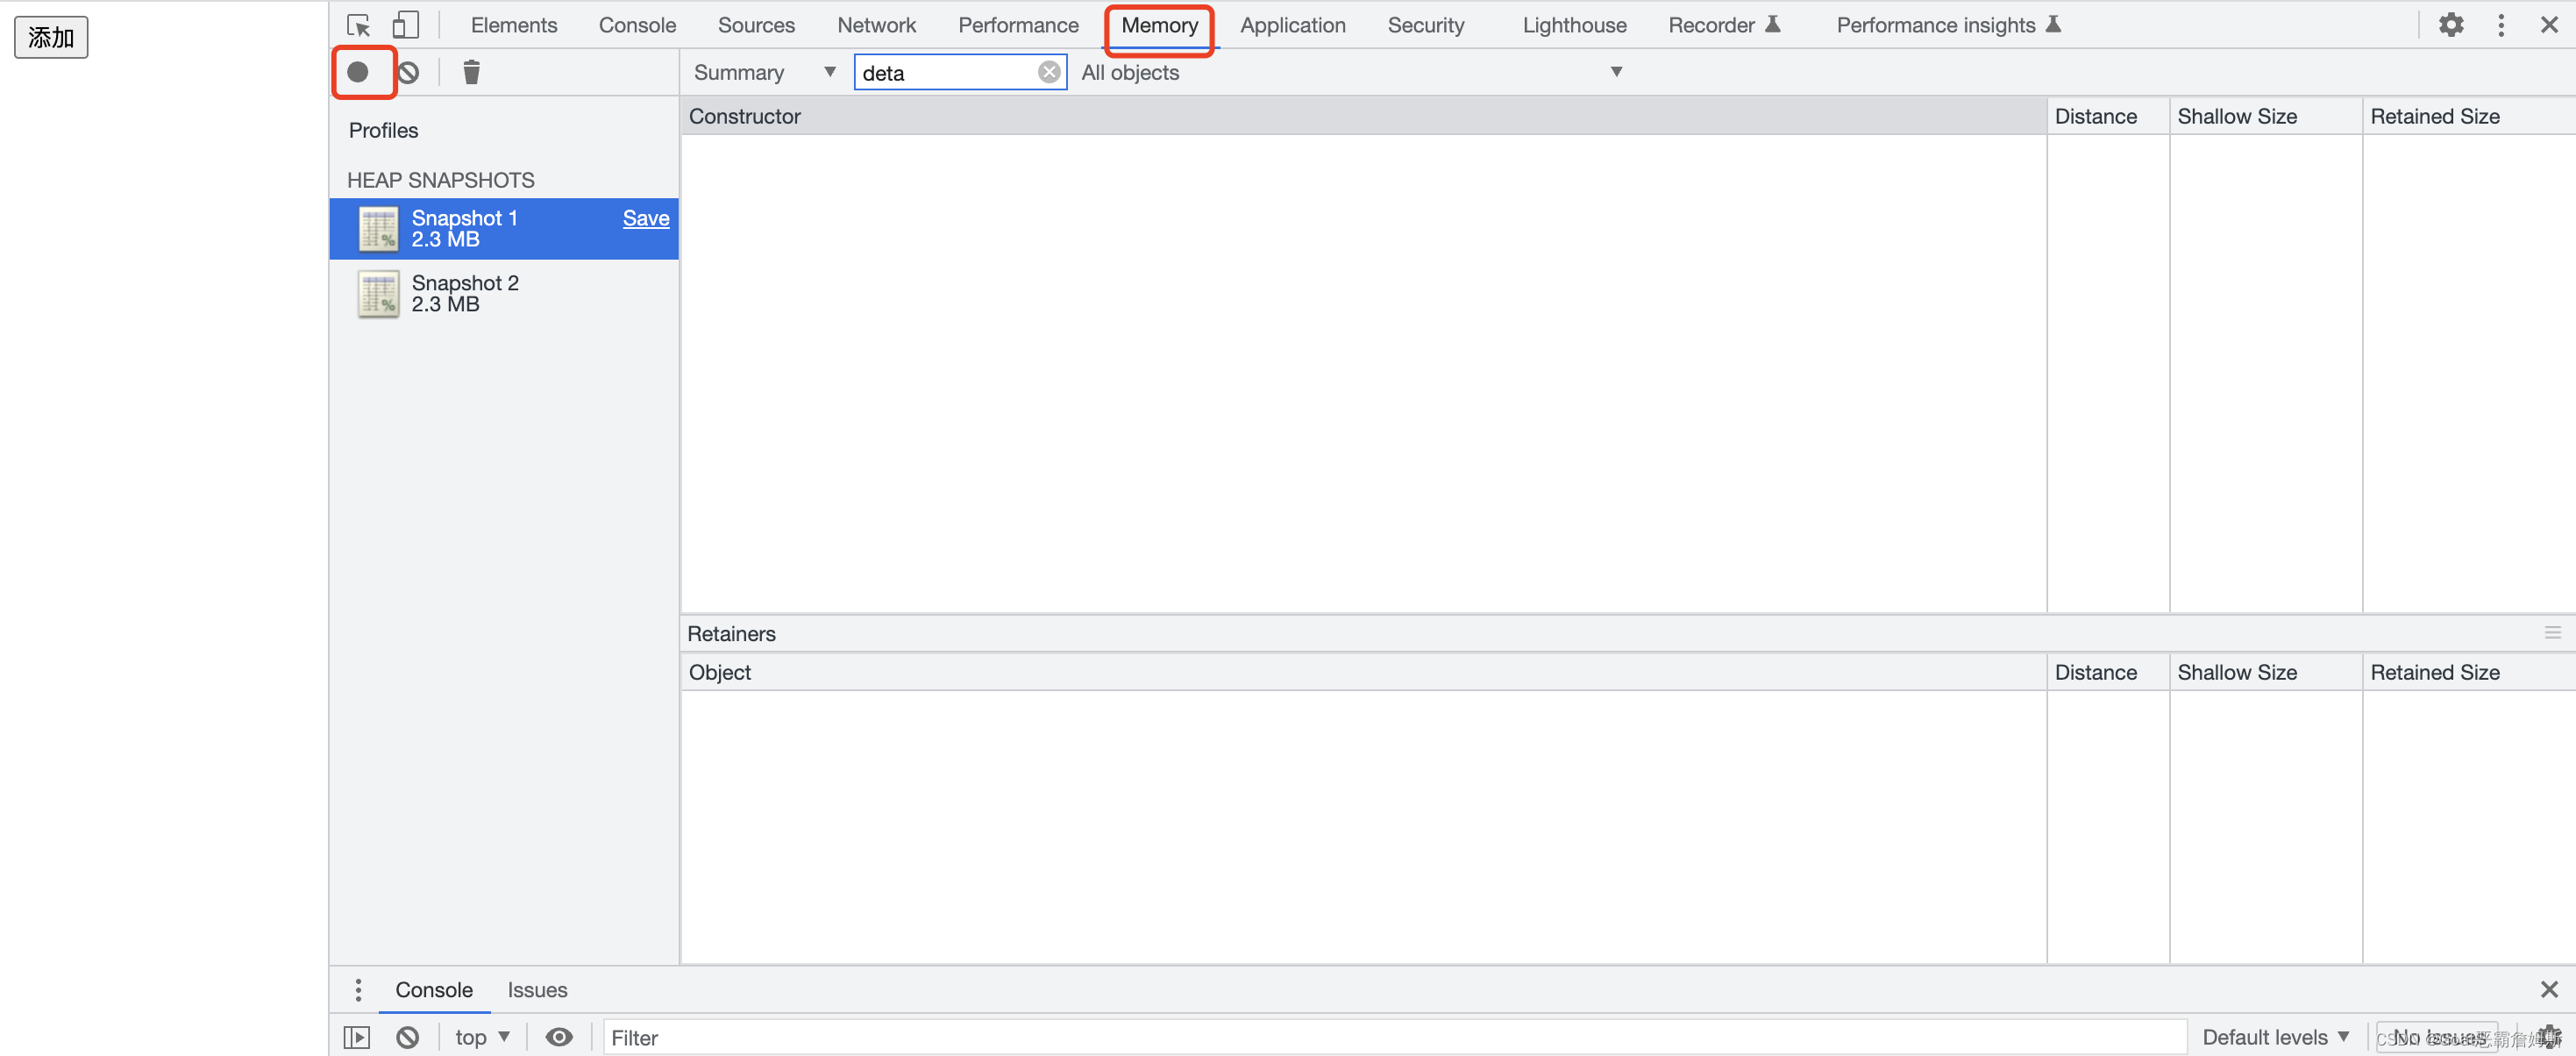Viewport: 2576px width, 1056px height.
Task: Click the Save link for Snapshot 1
Action: (x=645, y=218)
